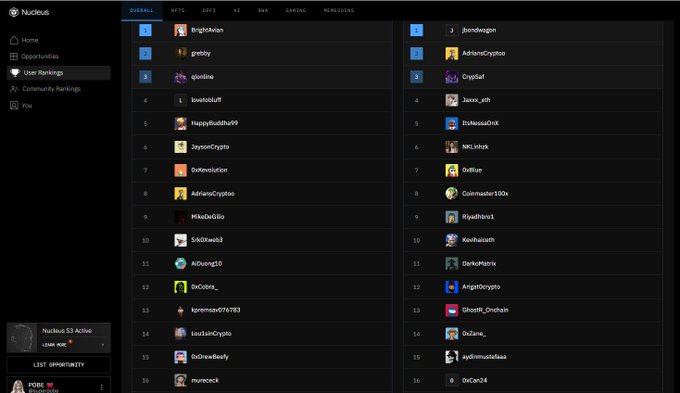This screenshot has width=680, height=393.
Task: Switch to the DeFi tab
Action: pos(209,10)
